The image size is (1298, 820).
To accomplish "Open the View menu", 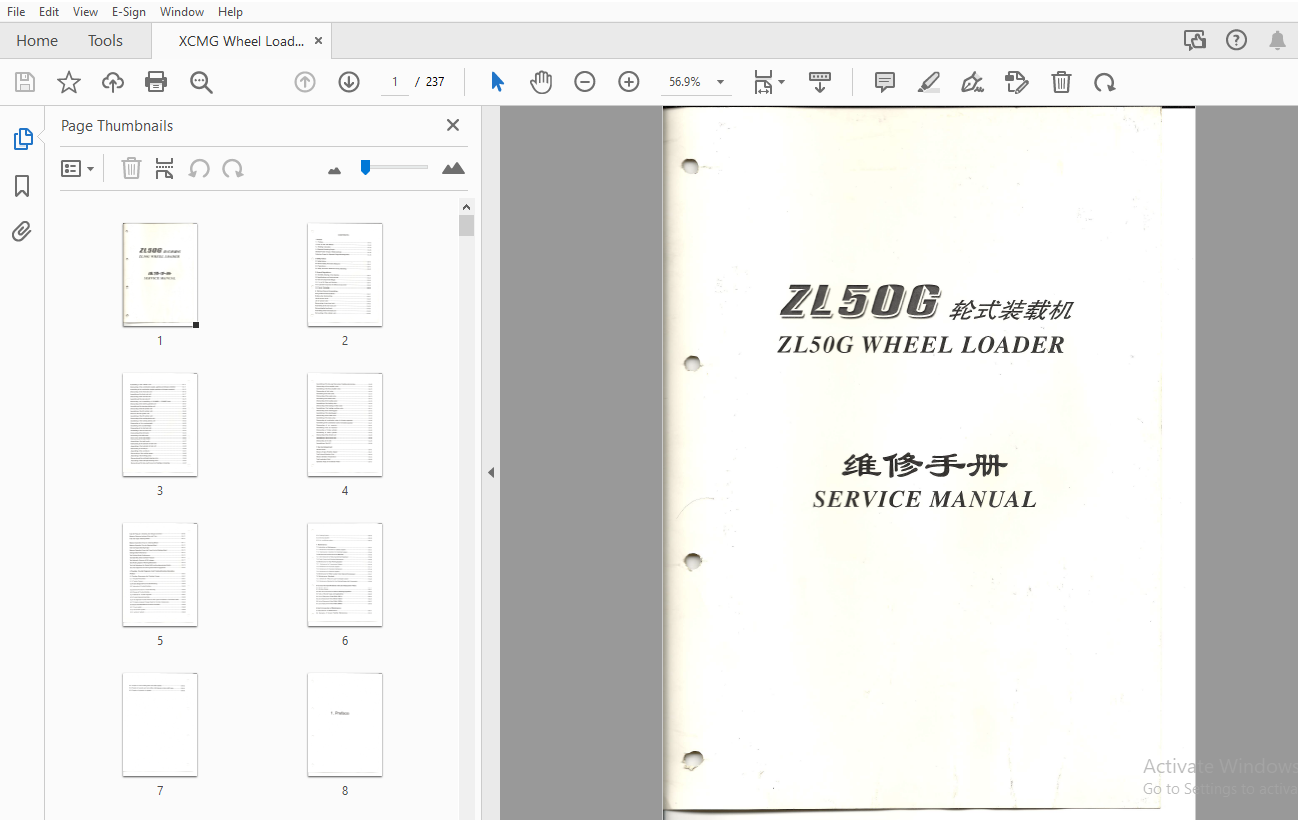I will tap(85, 11).
